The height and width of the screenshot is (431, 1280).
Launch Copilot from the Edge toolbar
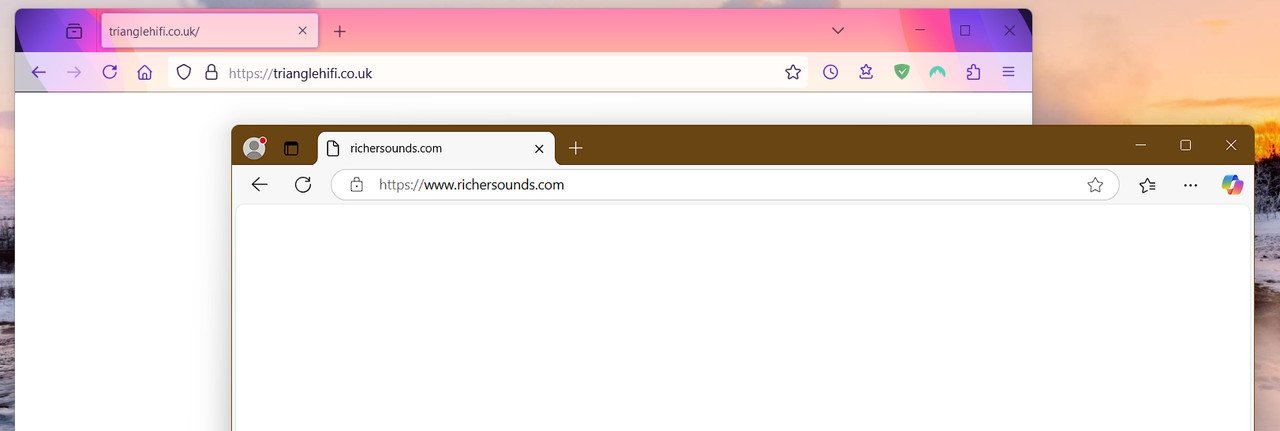coord(1232,184)
